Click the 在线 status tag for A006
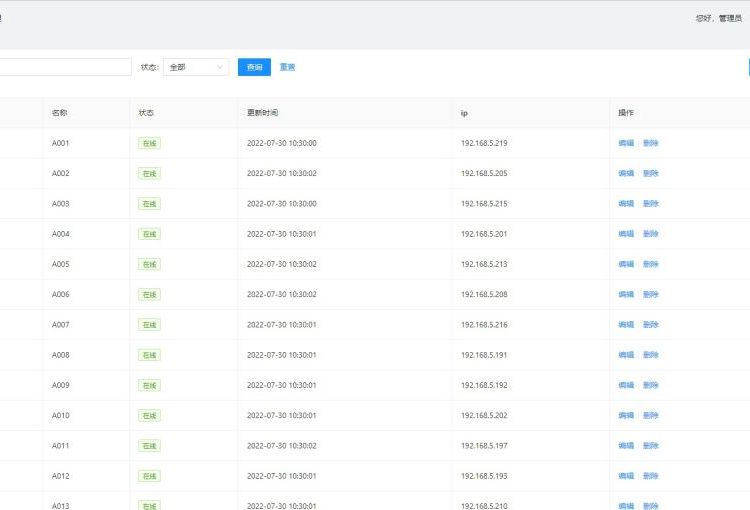 [149, 294]
